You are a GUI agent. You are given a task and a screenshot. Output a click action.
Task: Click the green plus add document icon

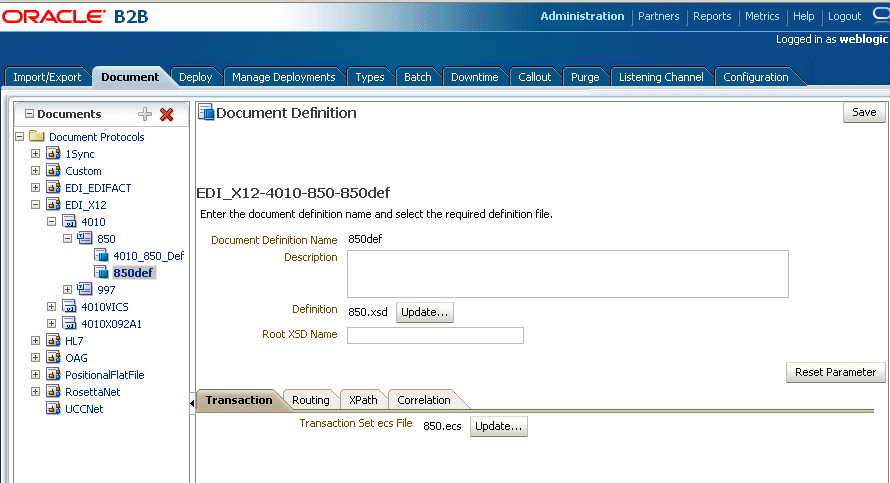coord(145,114)
